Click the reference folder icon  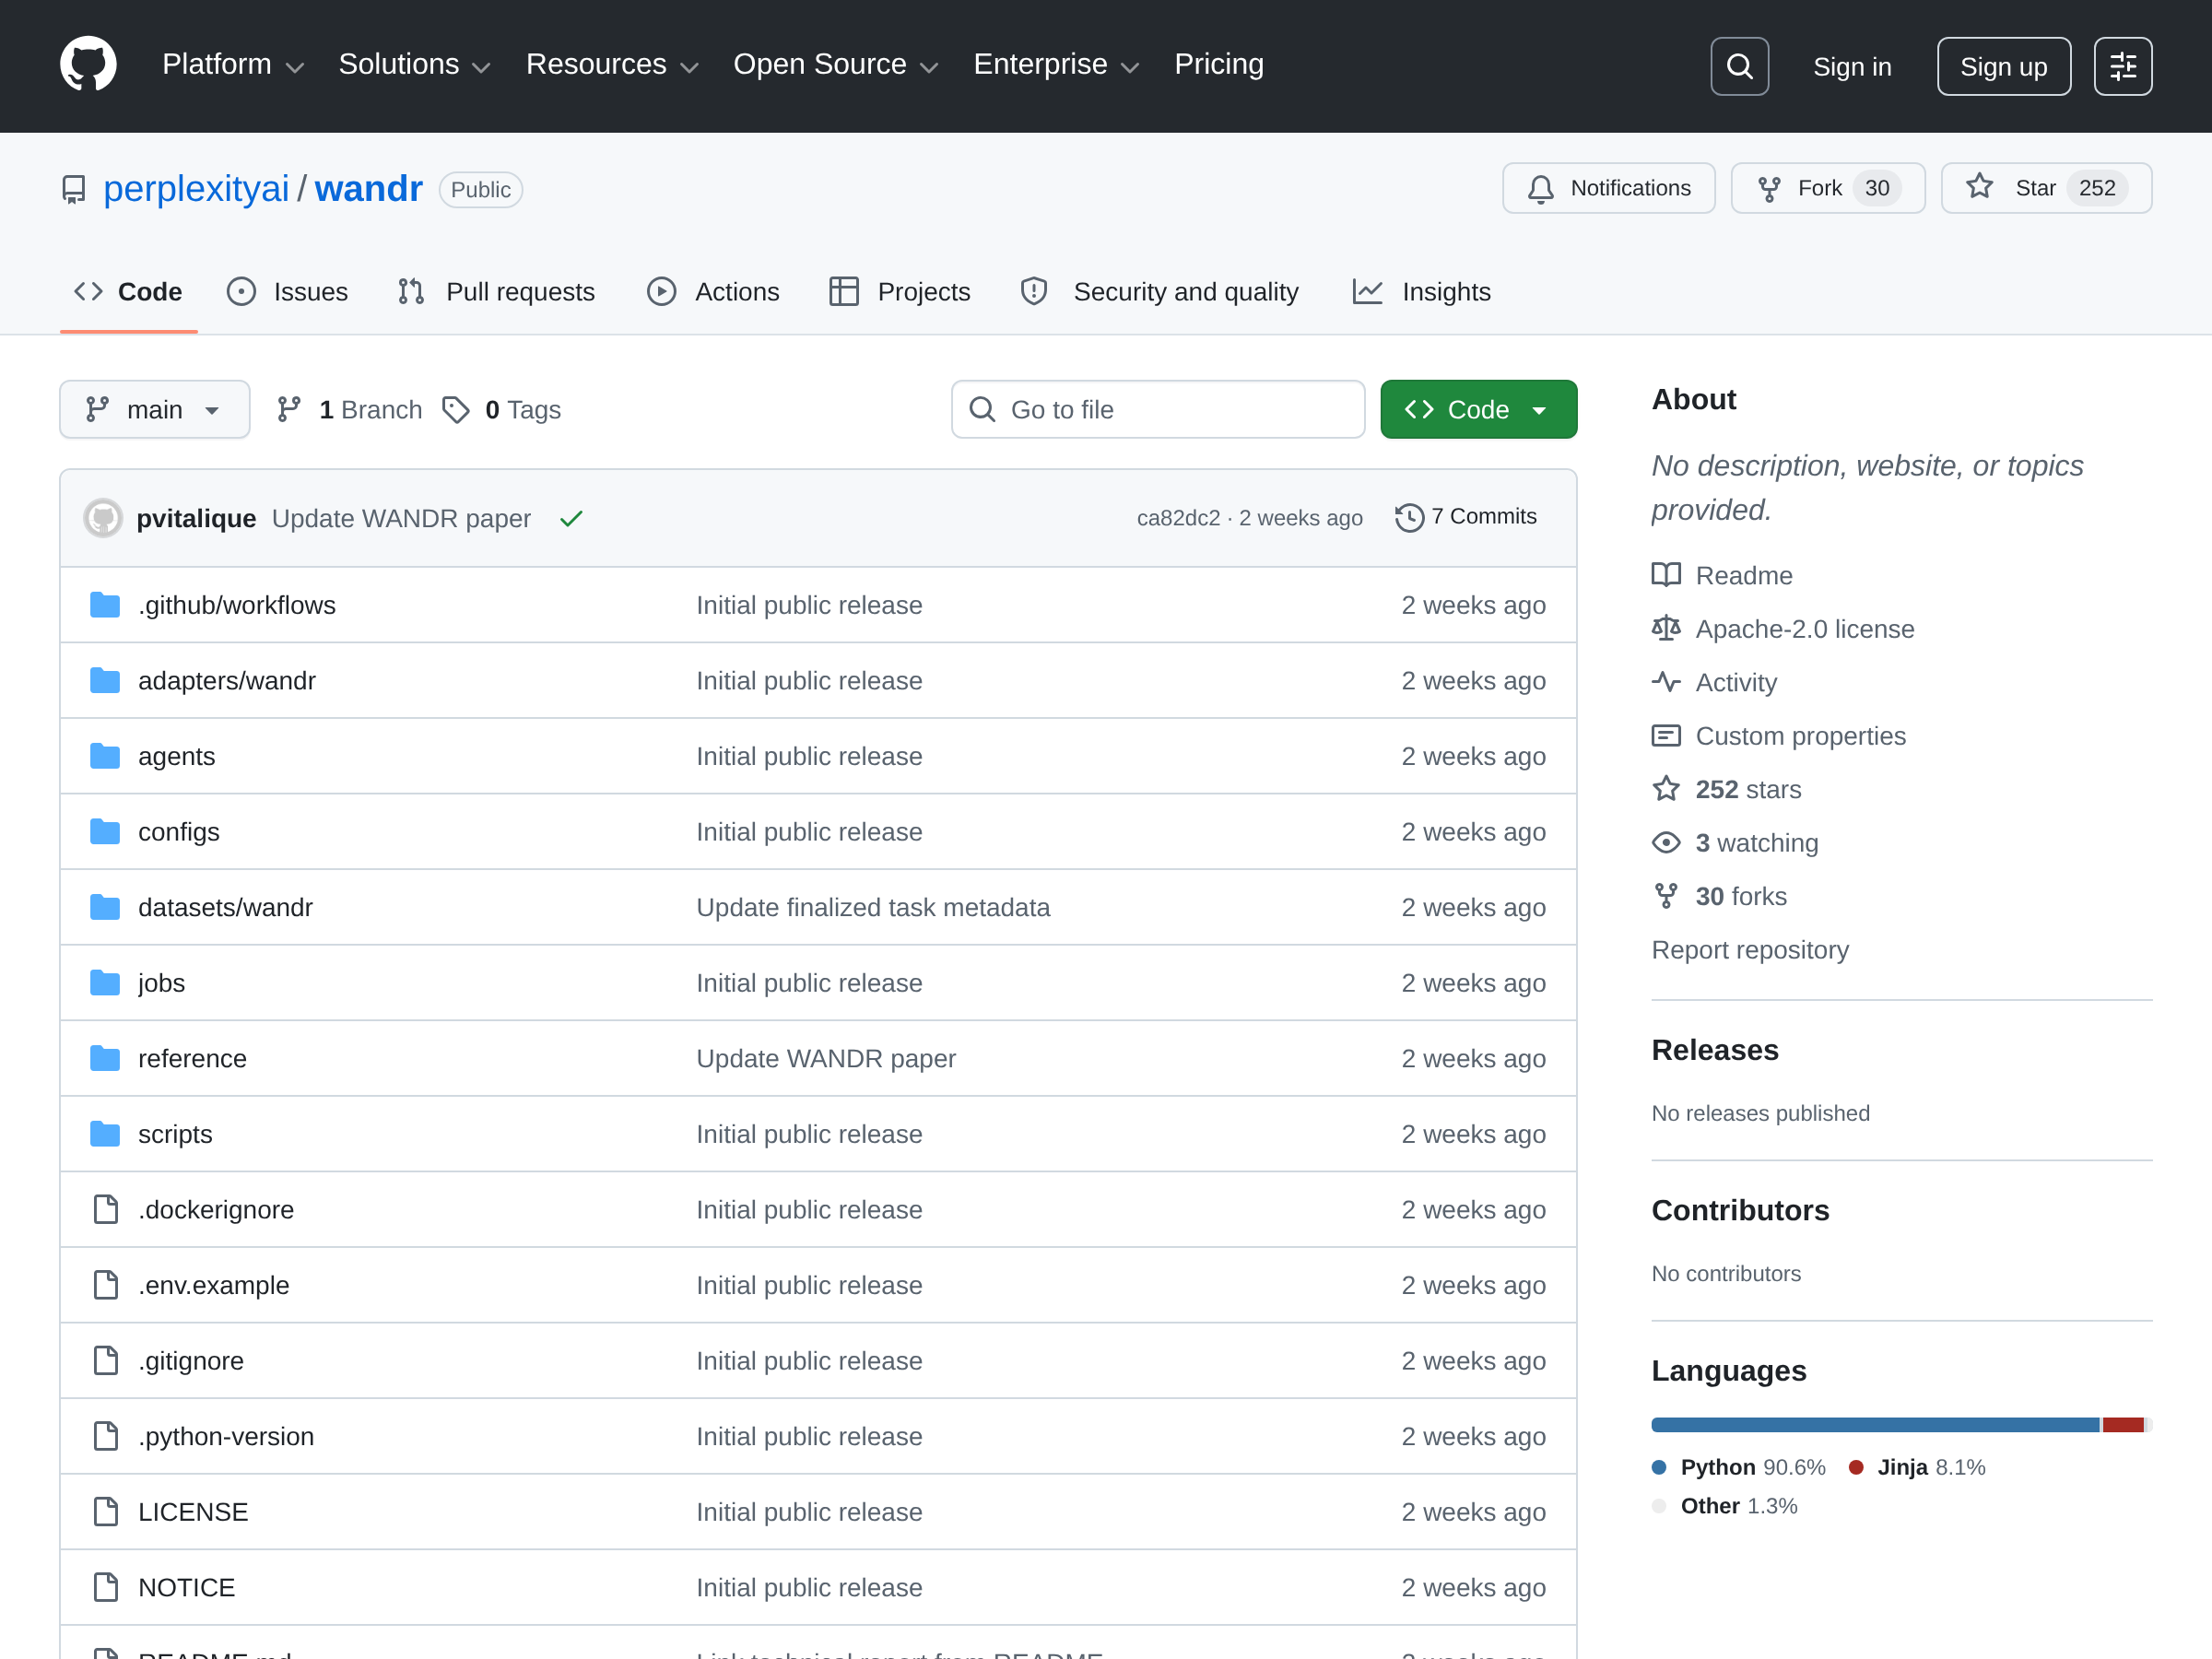(x=105, y=1058)
